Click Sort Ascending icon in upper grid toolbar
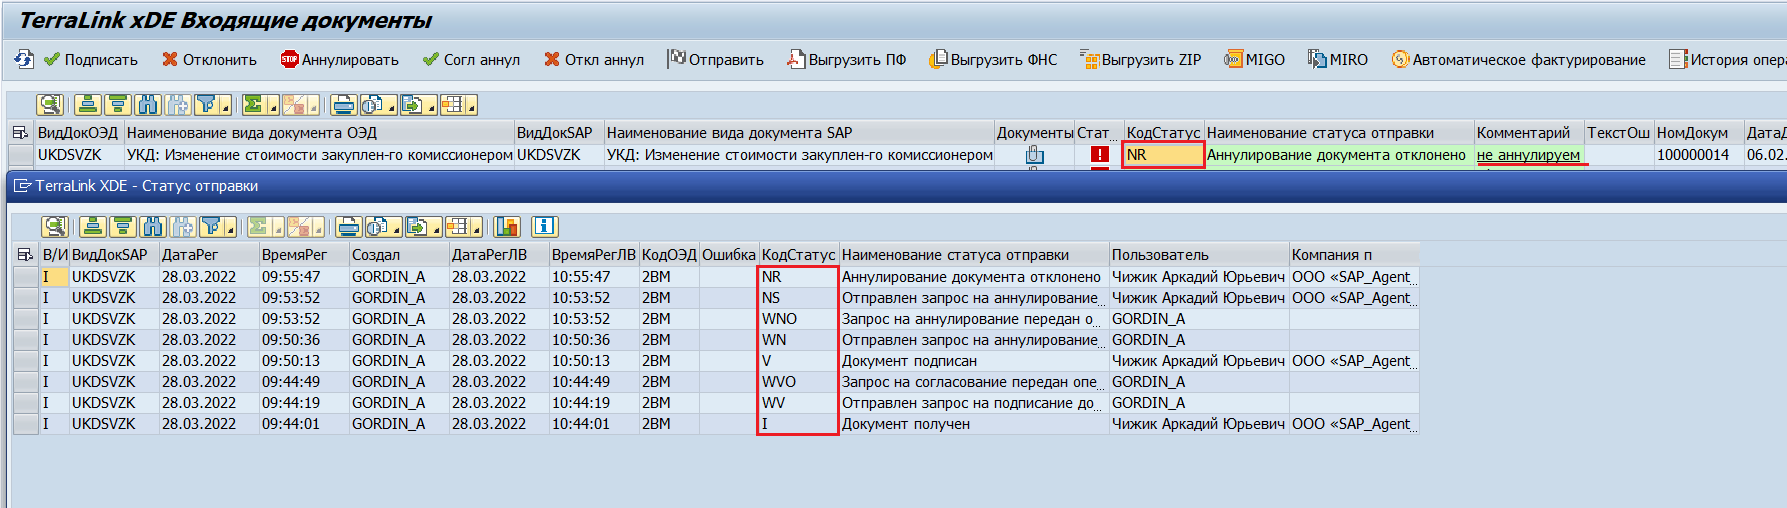The height and width of the screenshot is (508, 1787). click(88, 105)
